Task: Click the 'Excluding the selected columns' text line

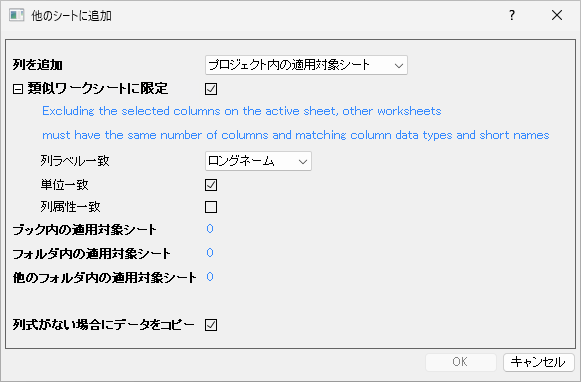Action: click(242, 111)
